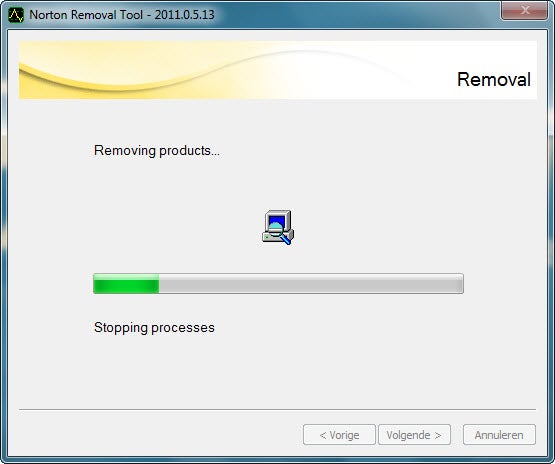Click the horizontal separator line above buttons
This screenshot has width=555, height=464.
[277, 409]
